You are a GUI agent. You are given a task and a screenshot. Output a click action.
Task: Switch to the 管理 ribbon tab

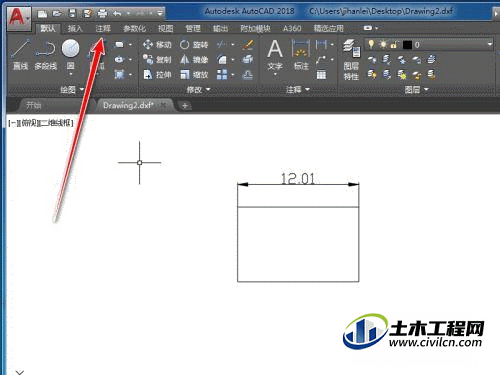[x=193, y=28]
